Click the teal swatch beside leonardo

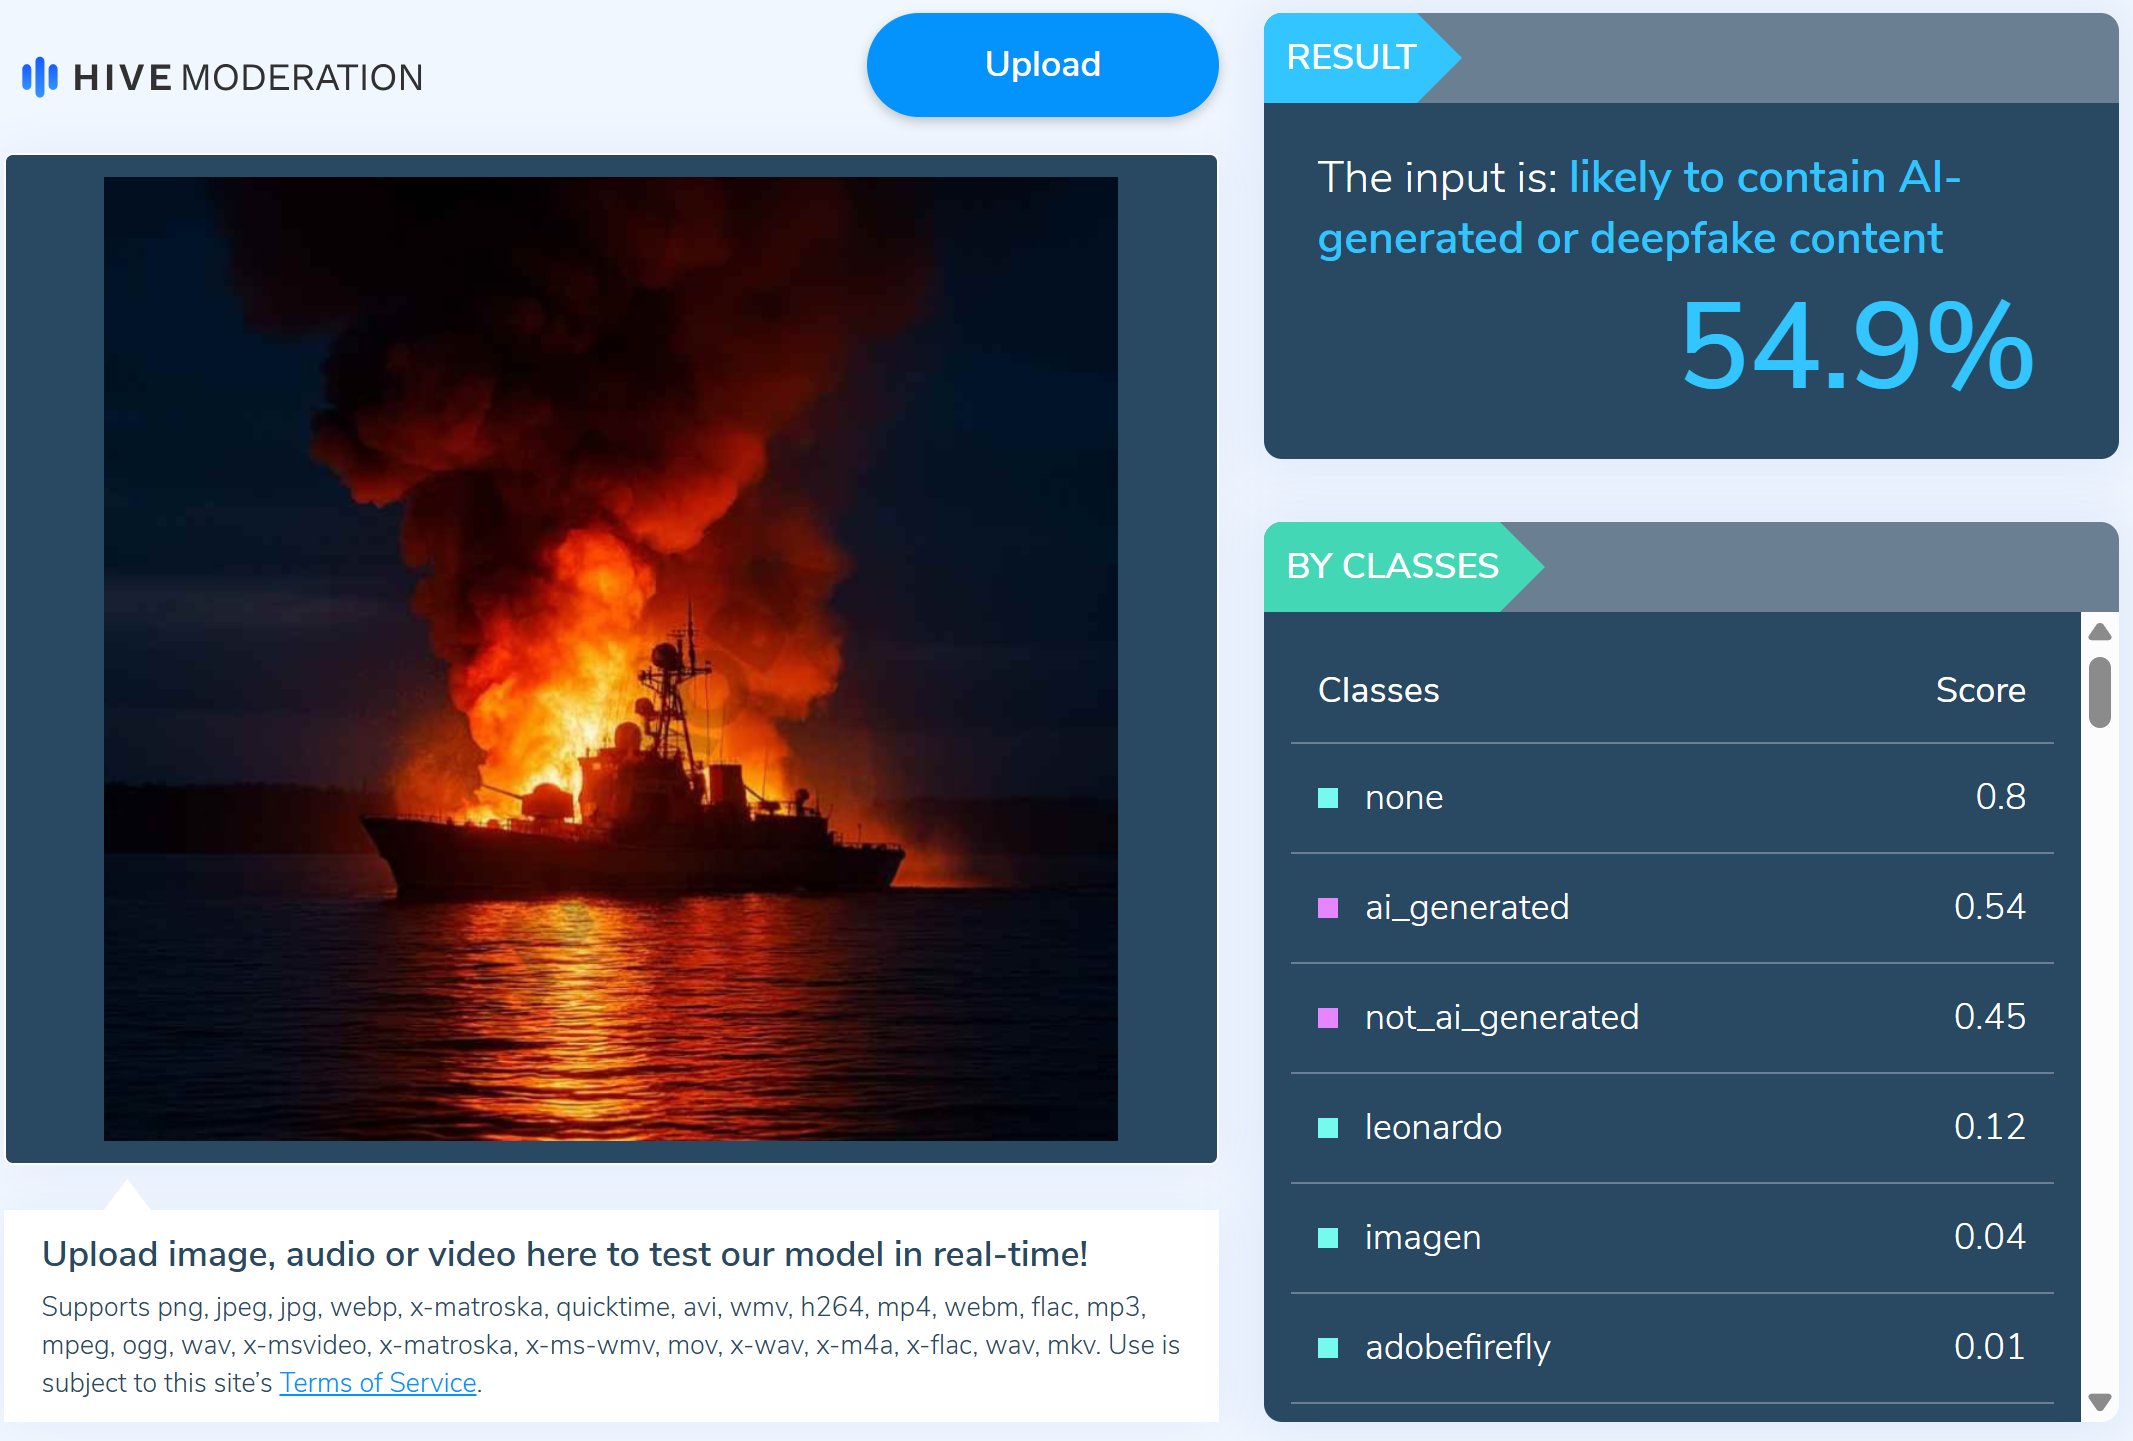coord(1328,1128)
